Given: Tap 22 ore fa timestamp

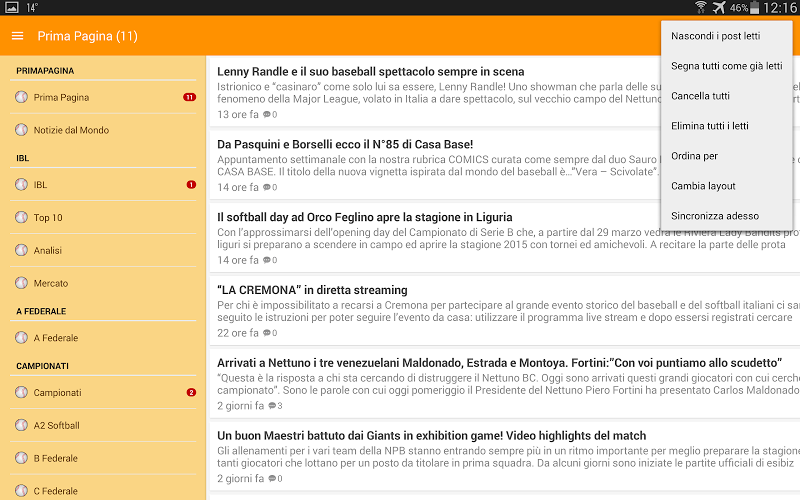Looking at the screenshot, I should [x=238, y=333].
